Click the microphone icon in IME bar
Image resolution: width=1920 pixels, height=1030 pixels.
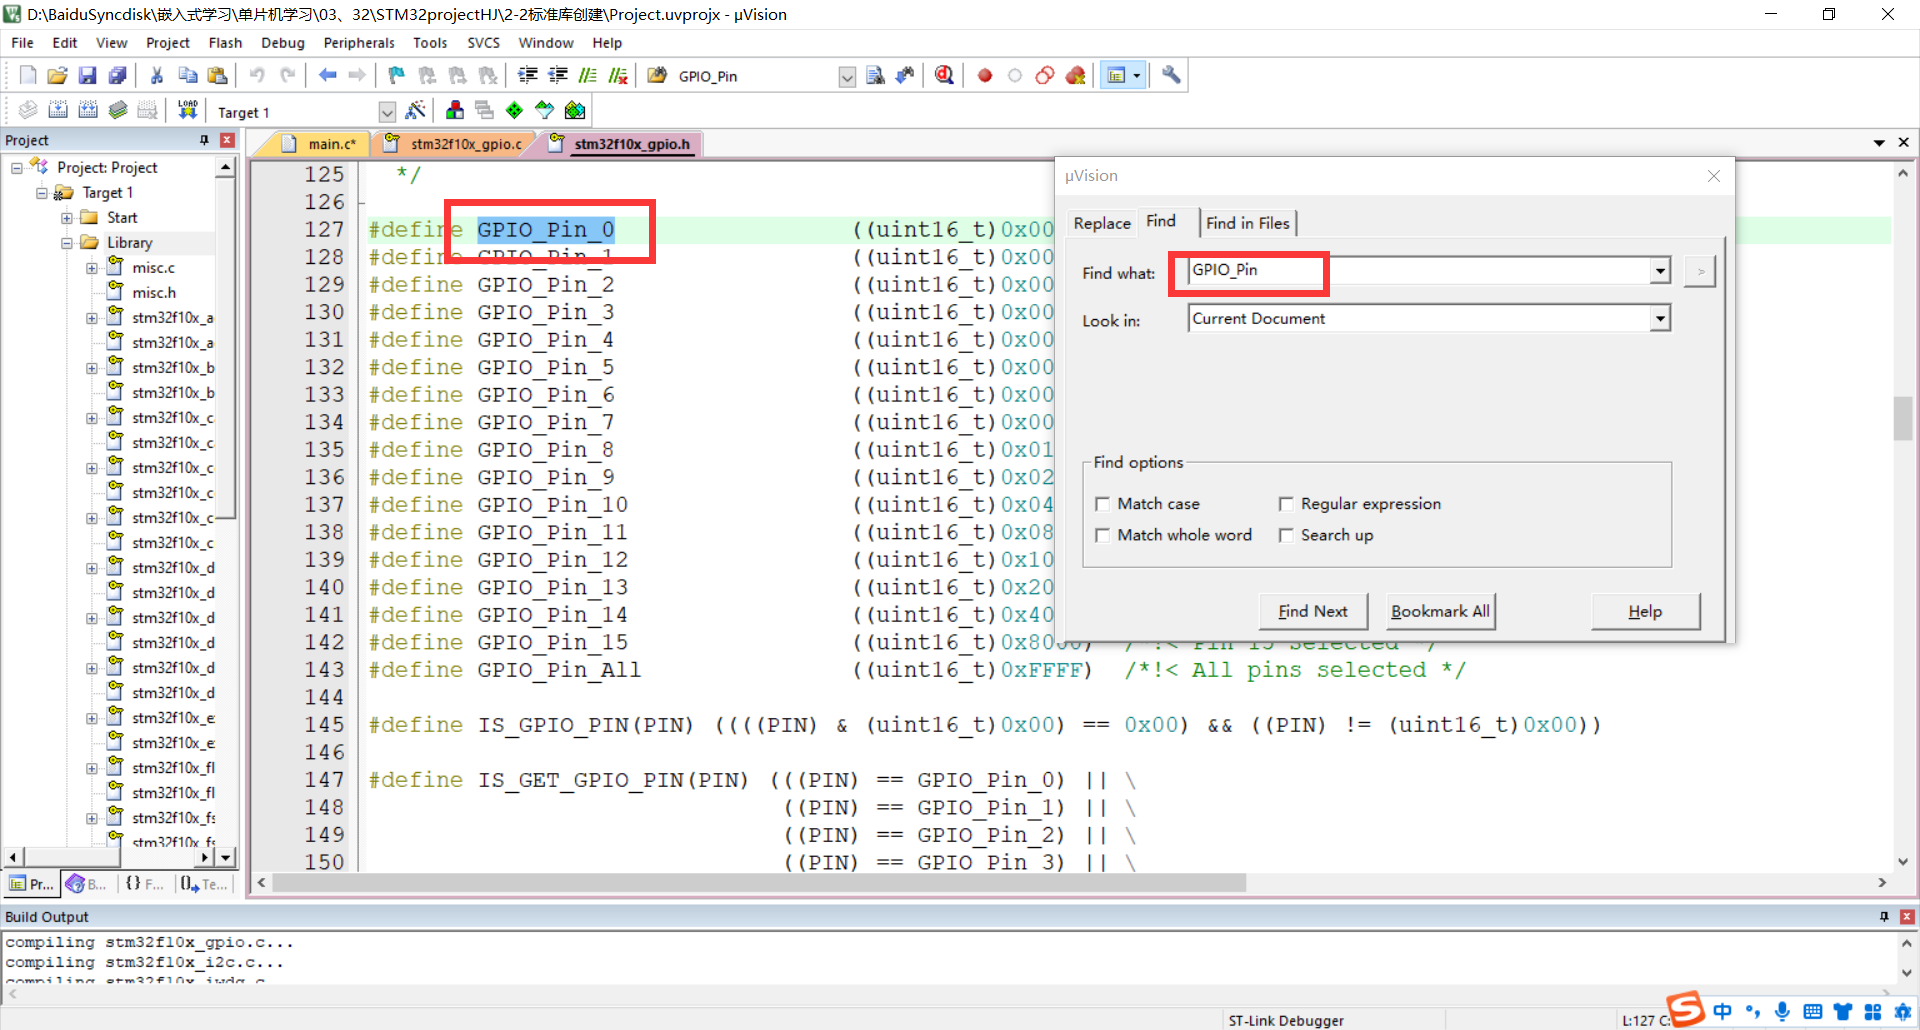(x=1782, y=1011)
